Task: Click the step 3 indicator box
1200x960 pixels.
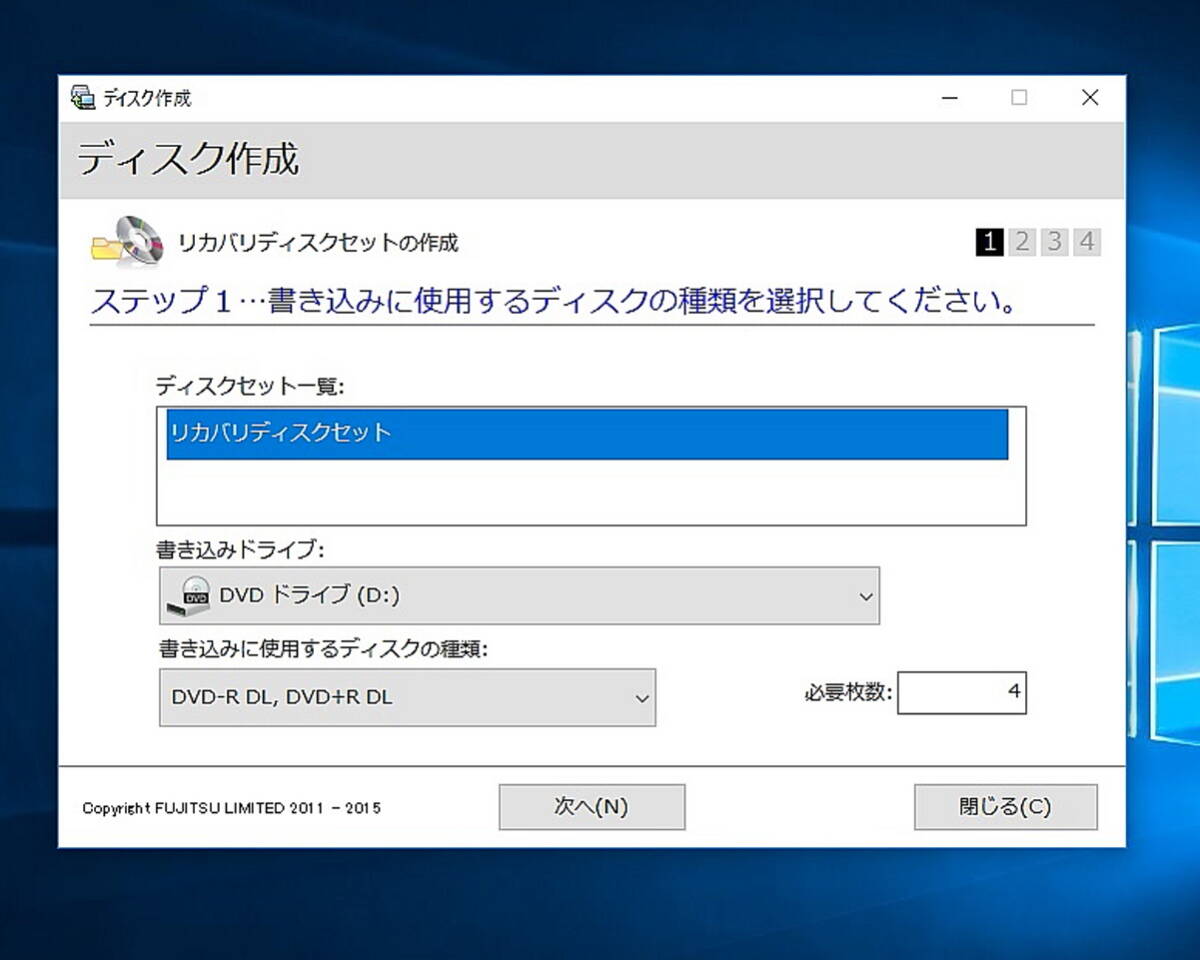Action: click(x=1054, y=242)
